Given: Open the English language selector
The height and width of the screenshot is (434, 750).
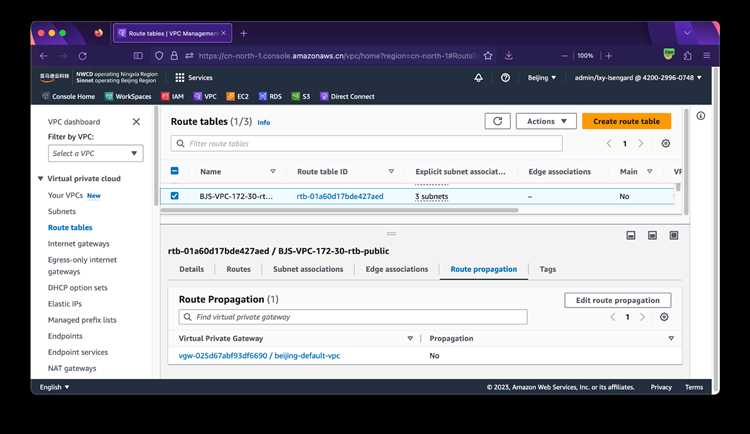Looking at the screenshot, I should 55,387.
